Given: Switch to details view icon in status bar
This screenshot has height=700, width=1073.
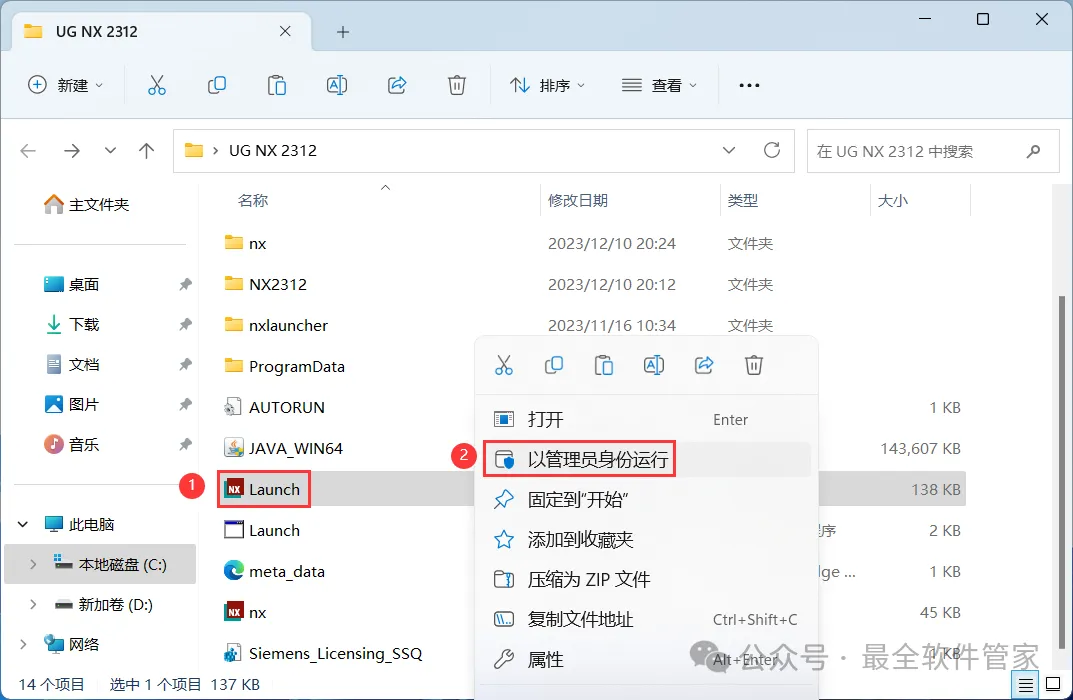Looking at the screenshot, I should click(x=1025, y=684).
